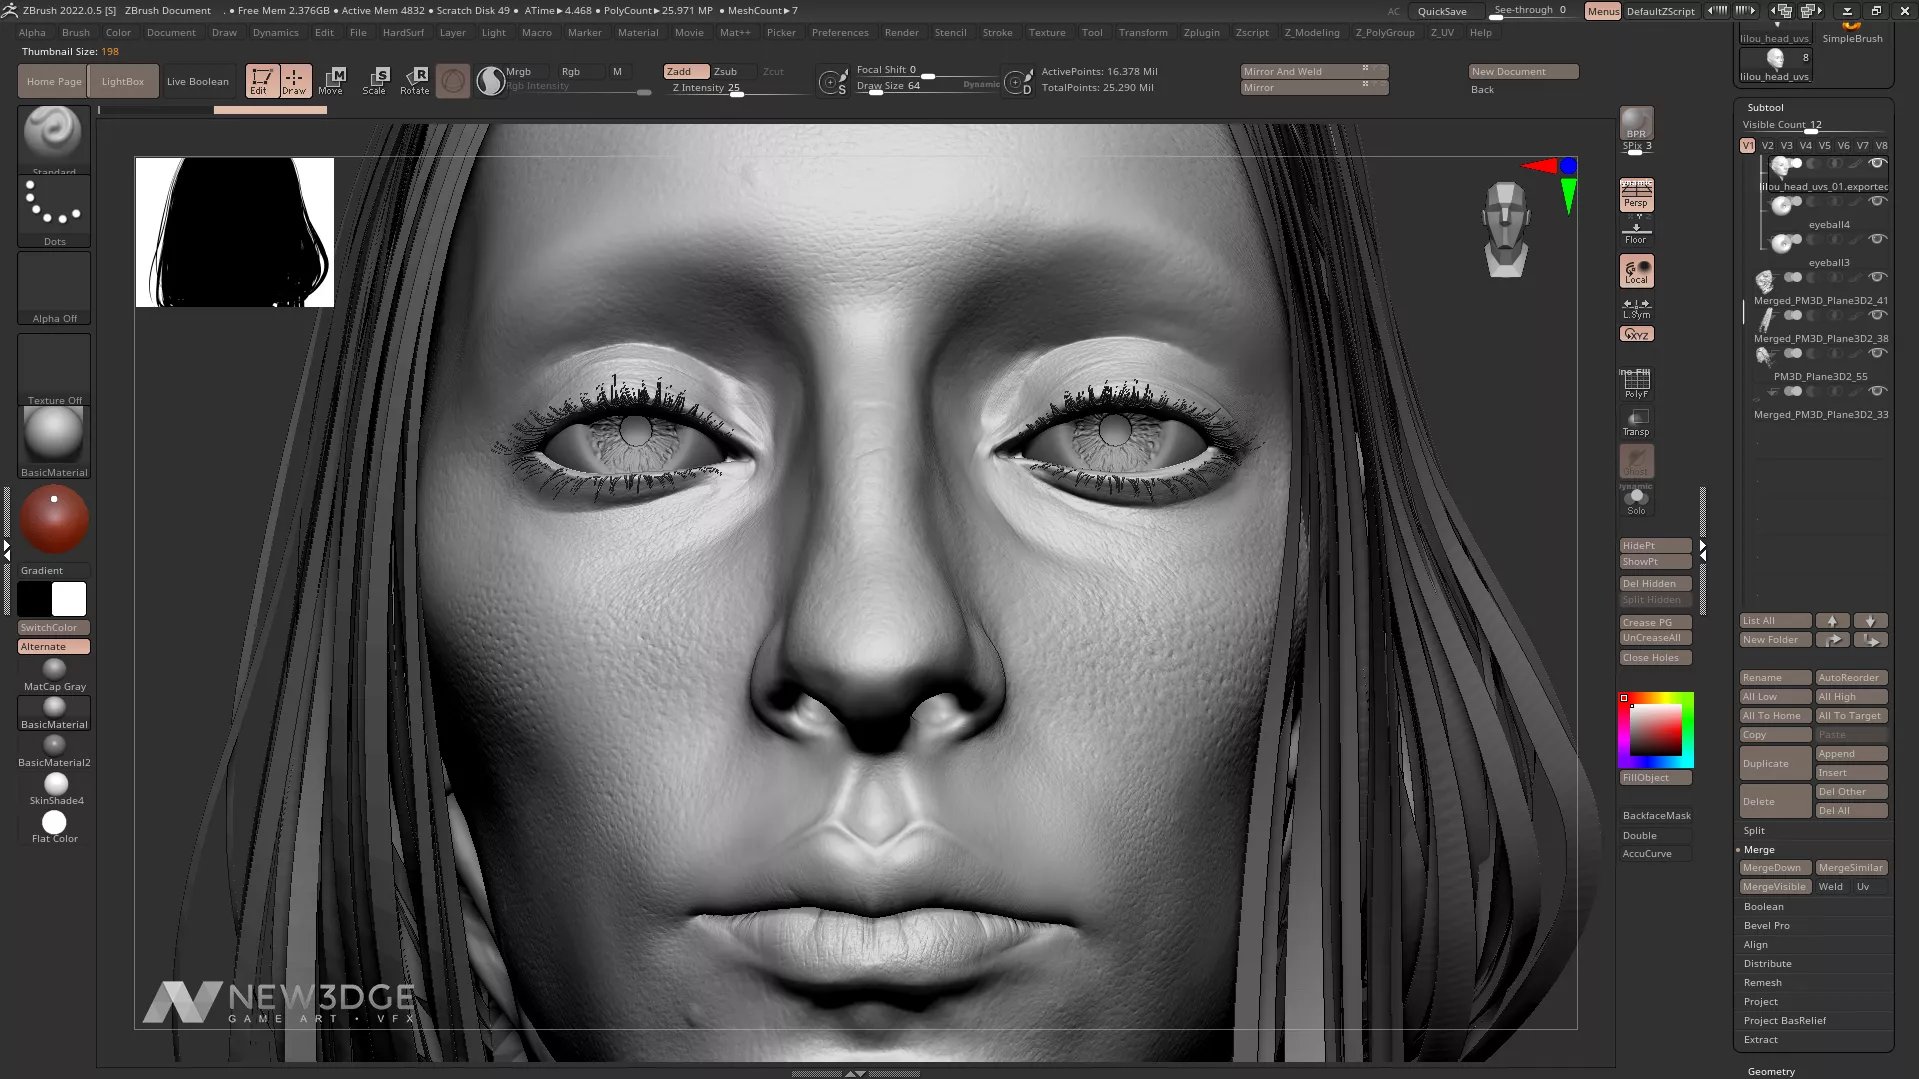Screen dimensions: 1919x1079
Task: Click the BPR render icon
Action: 1636,124
